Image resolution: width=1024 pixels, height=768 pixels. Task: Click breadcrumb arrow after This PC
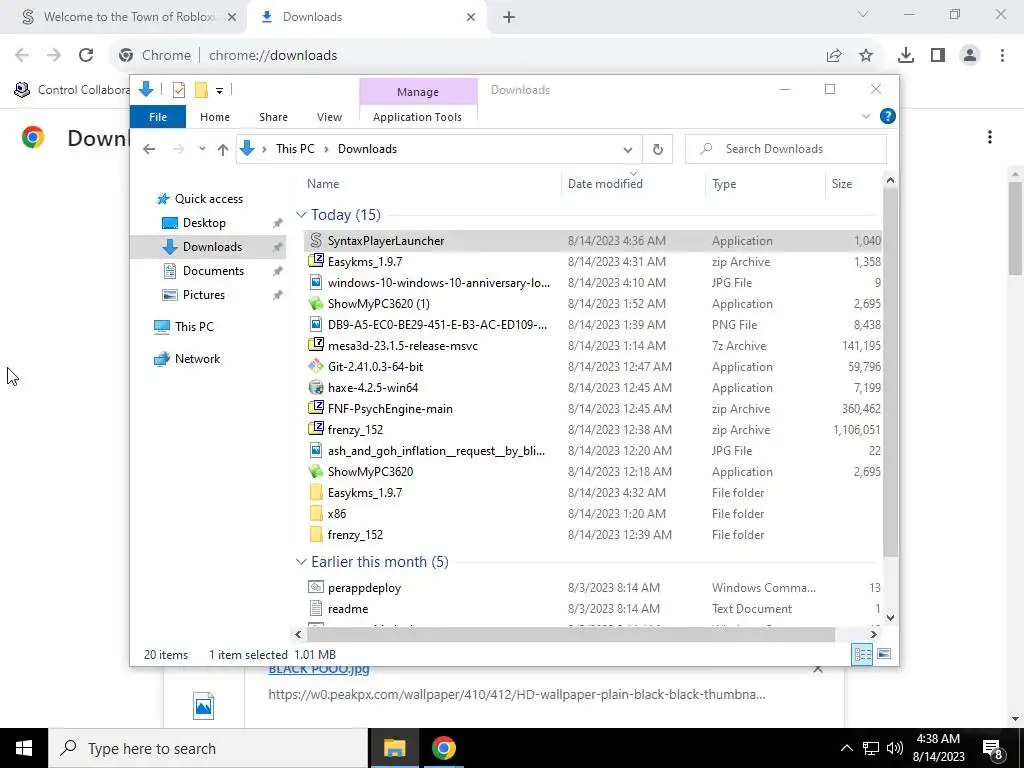(x=326, y=150)
